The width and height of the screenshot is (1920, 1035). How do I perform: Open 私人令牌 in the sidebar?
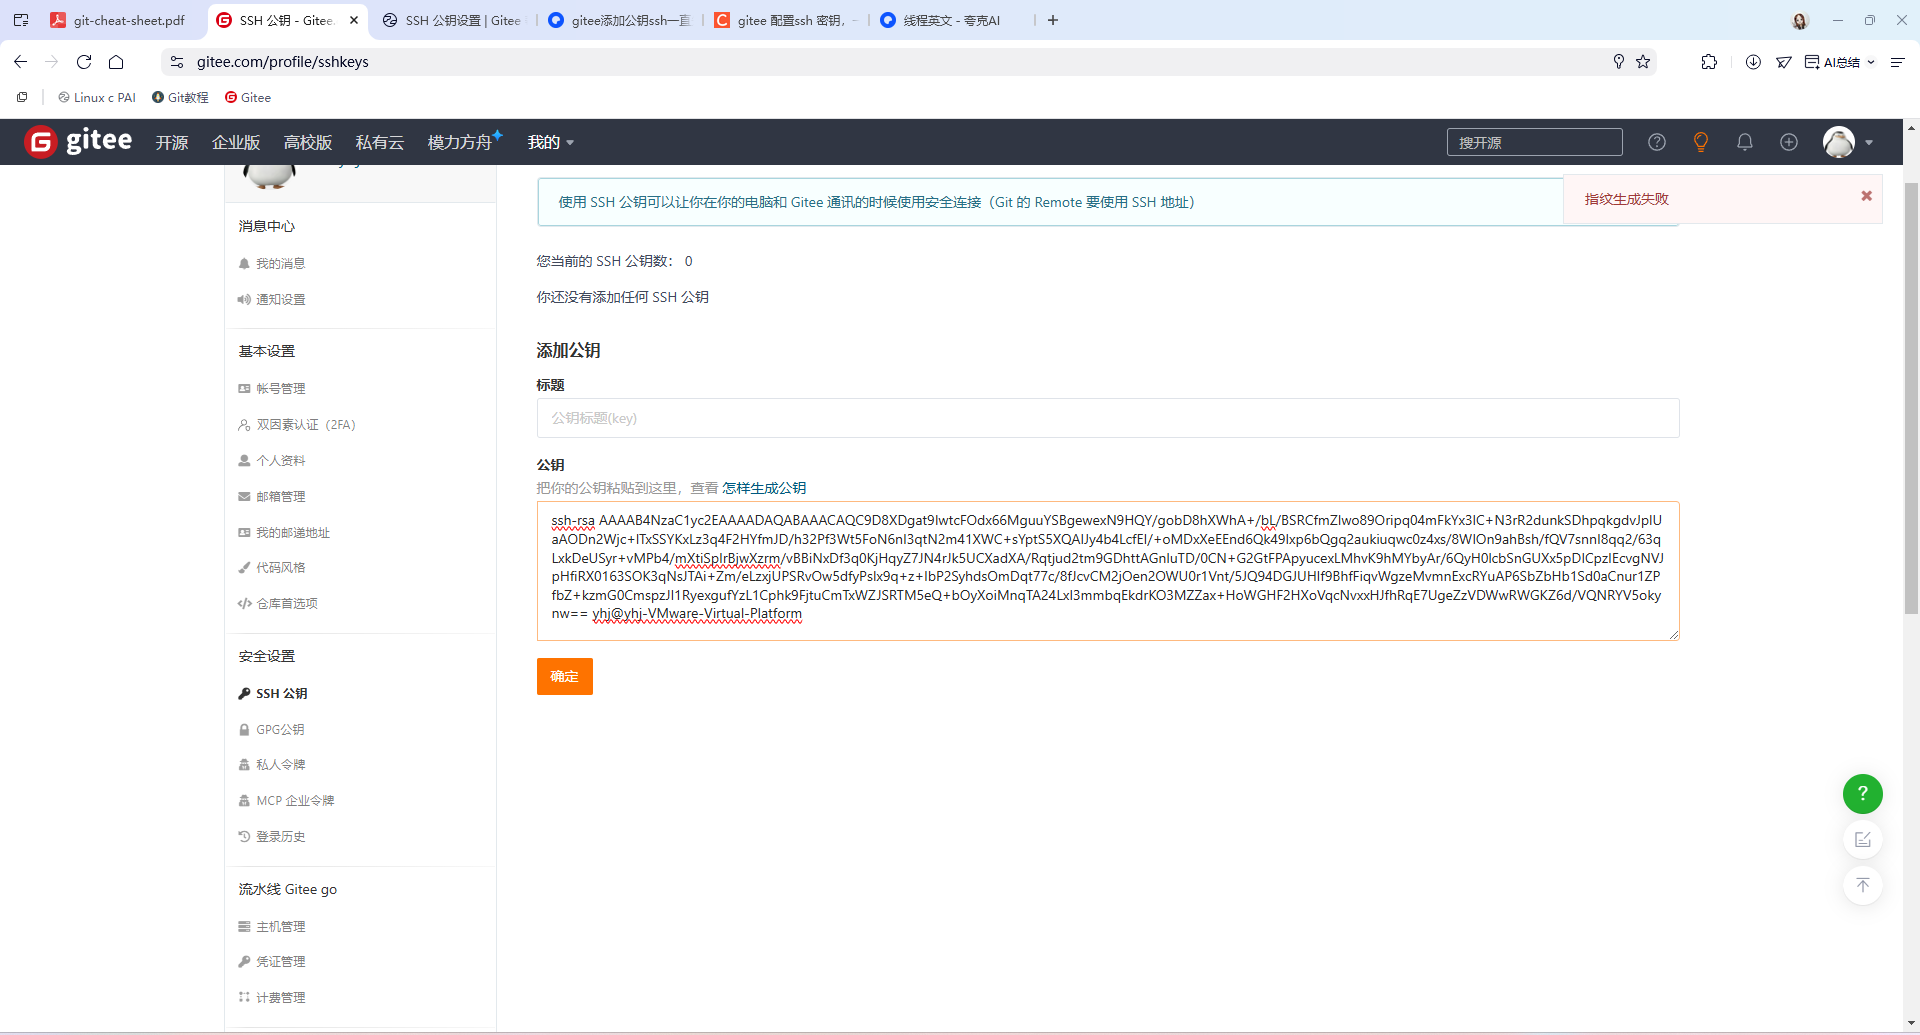click(x=271, y=764)
